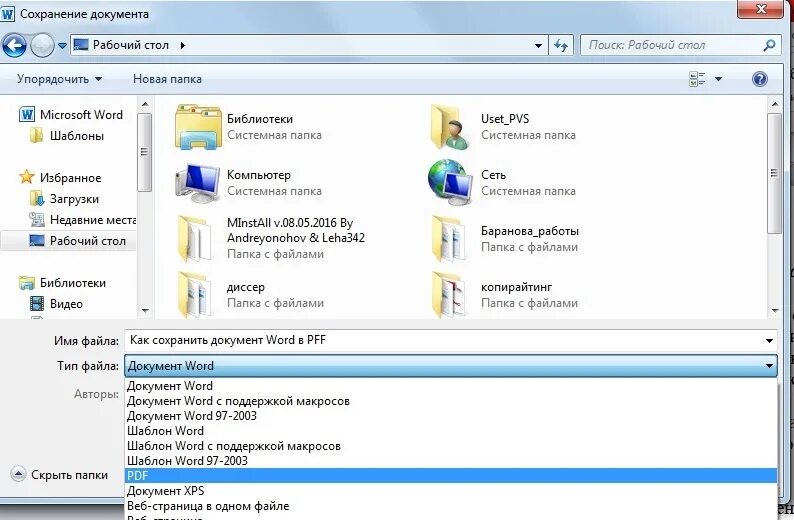The image size is (794, 520).
Task: Click the arrow after Рабочий стол in address bar
Action: point(183,45)
